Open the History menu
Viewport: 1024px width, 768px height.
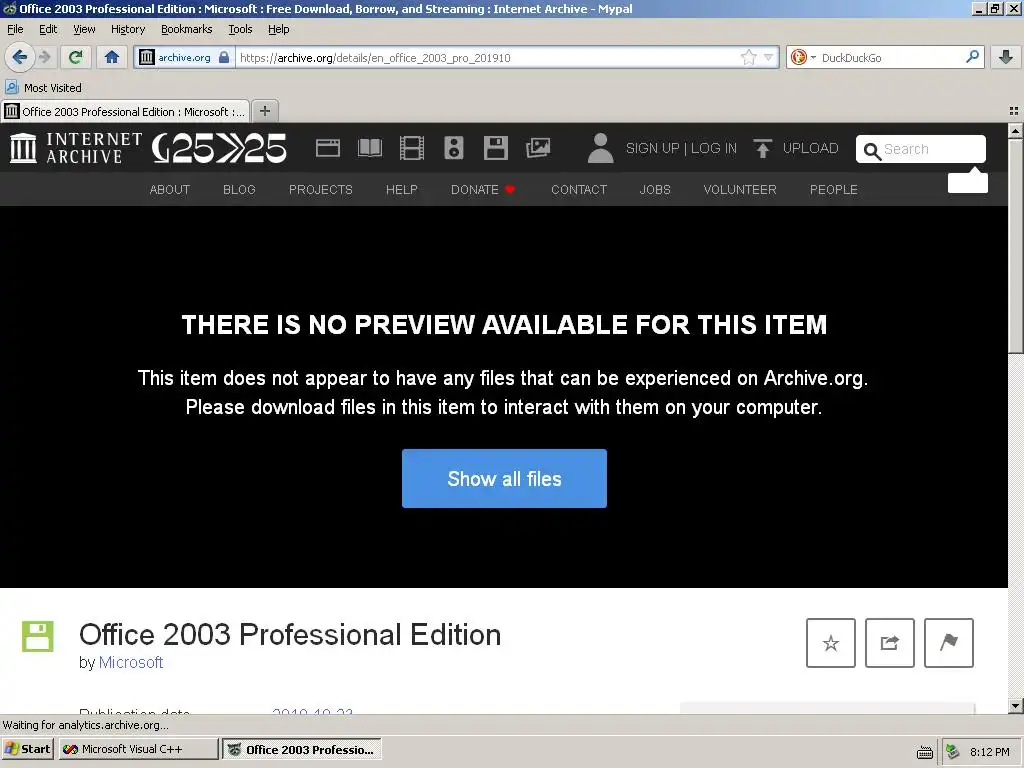click(x=128, y=29)
